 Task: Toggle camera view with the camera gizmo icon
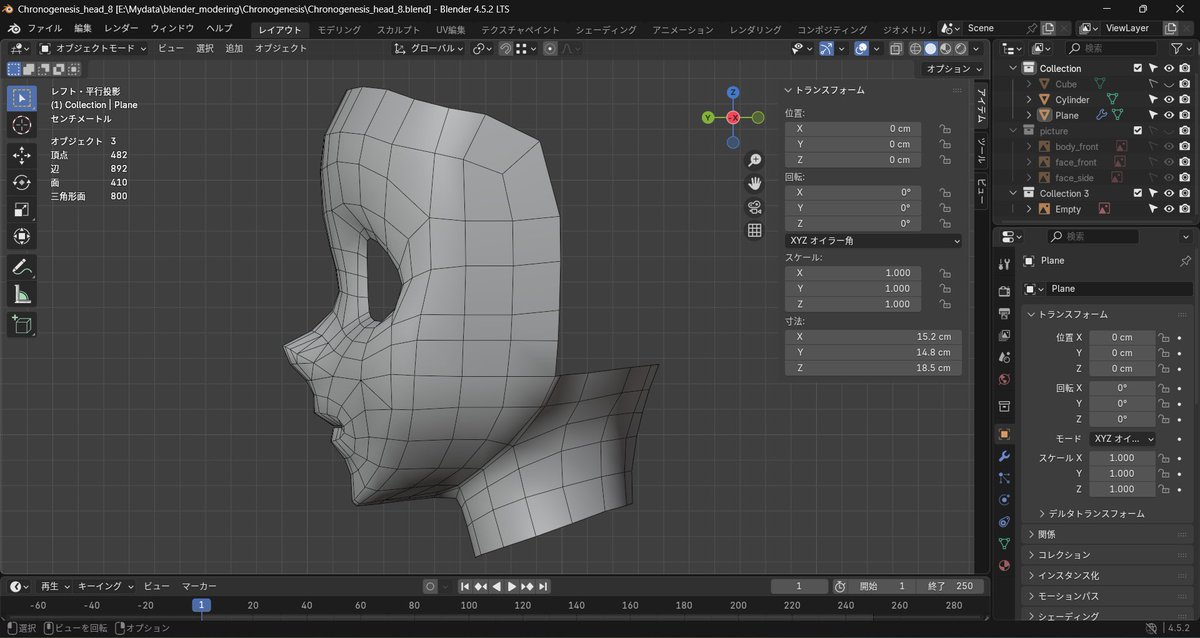[755, 207]
